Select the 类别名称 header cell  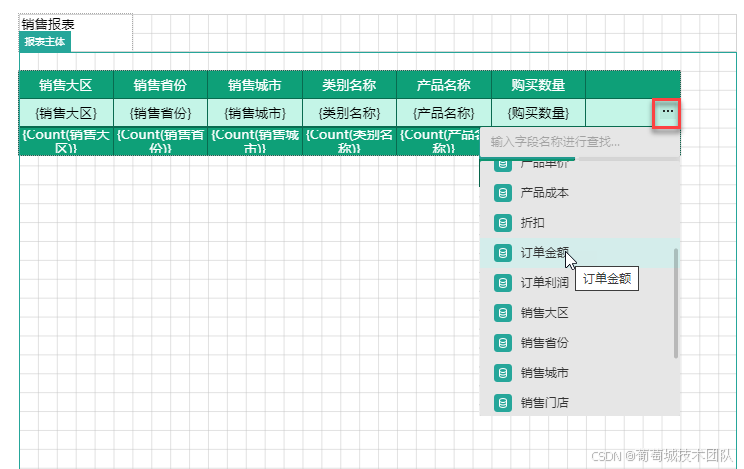pyautogui.click(x=349, y=85)
